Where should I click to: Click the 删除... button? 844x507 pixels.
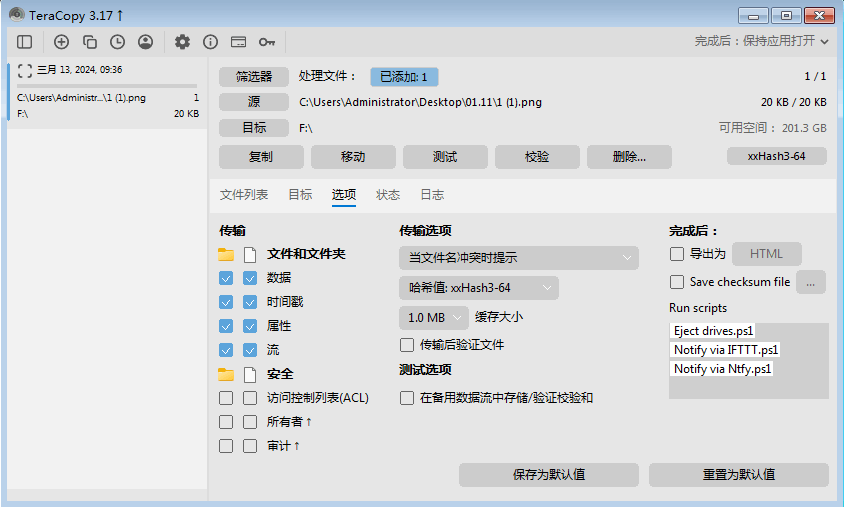pos(629,157)
